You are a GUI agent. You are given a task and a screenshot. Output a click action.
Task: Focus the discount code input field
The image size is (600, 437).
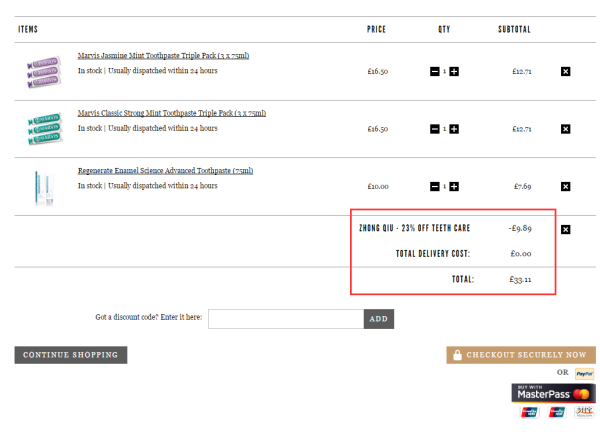tap(286, 319)
